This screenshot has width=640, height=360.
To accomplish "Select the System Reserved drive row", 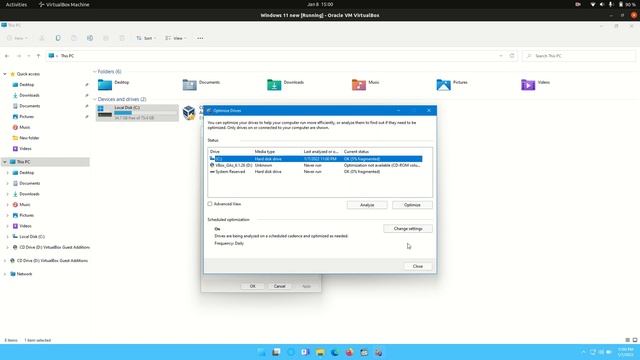I will coord(315,172).
